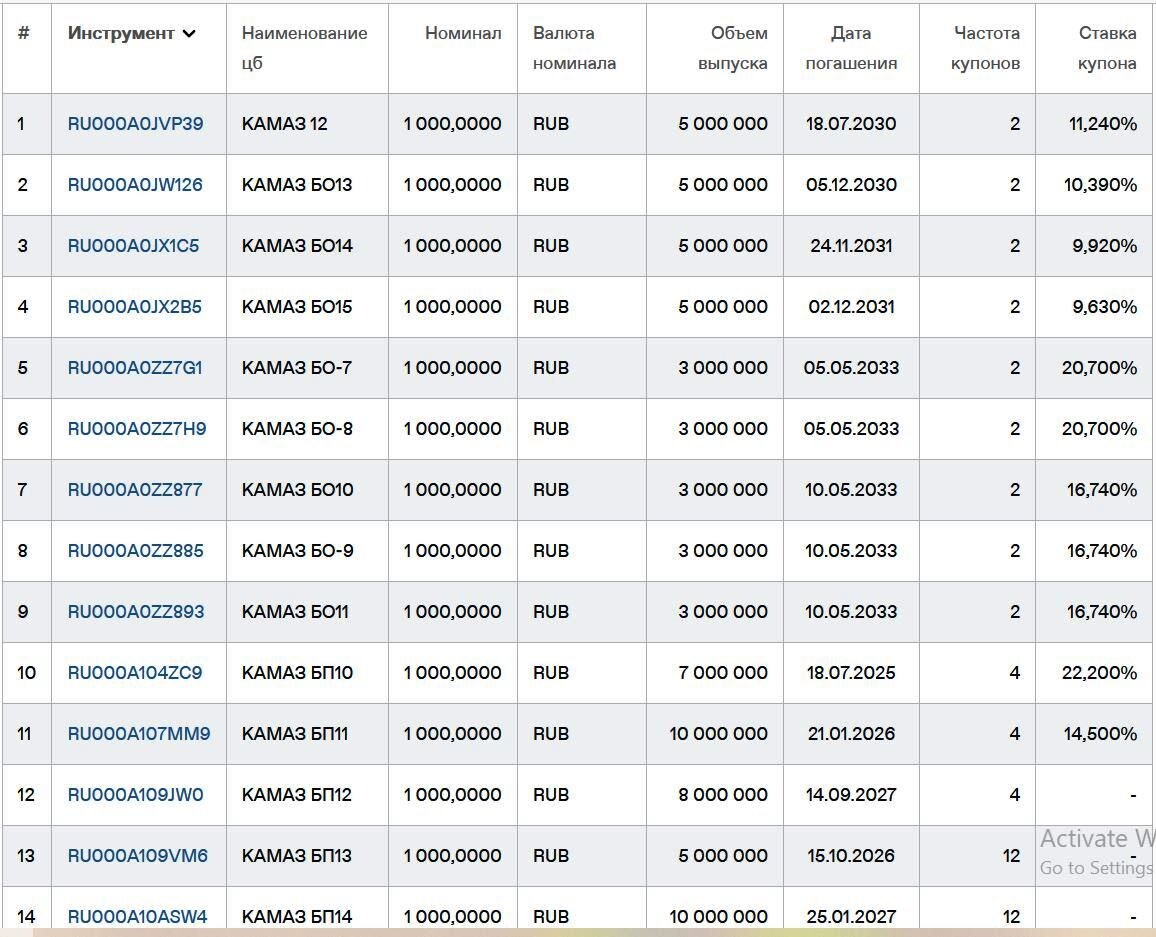
Task: Click the Дата погашения column header
Action: coord(851,48)
